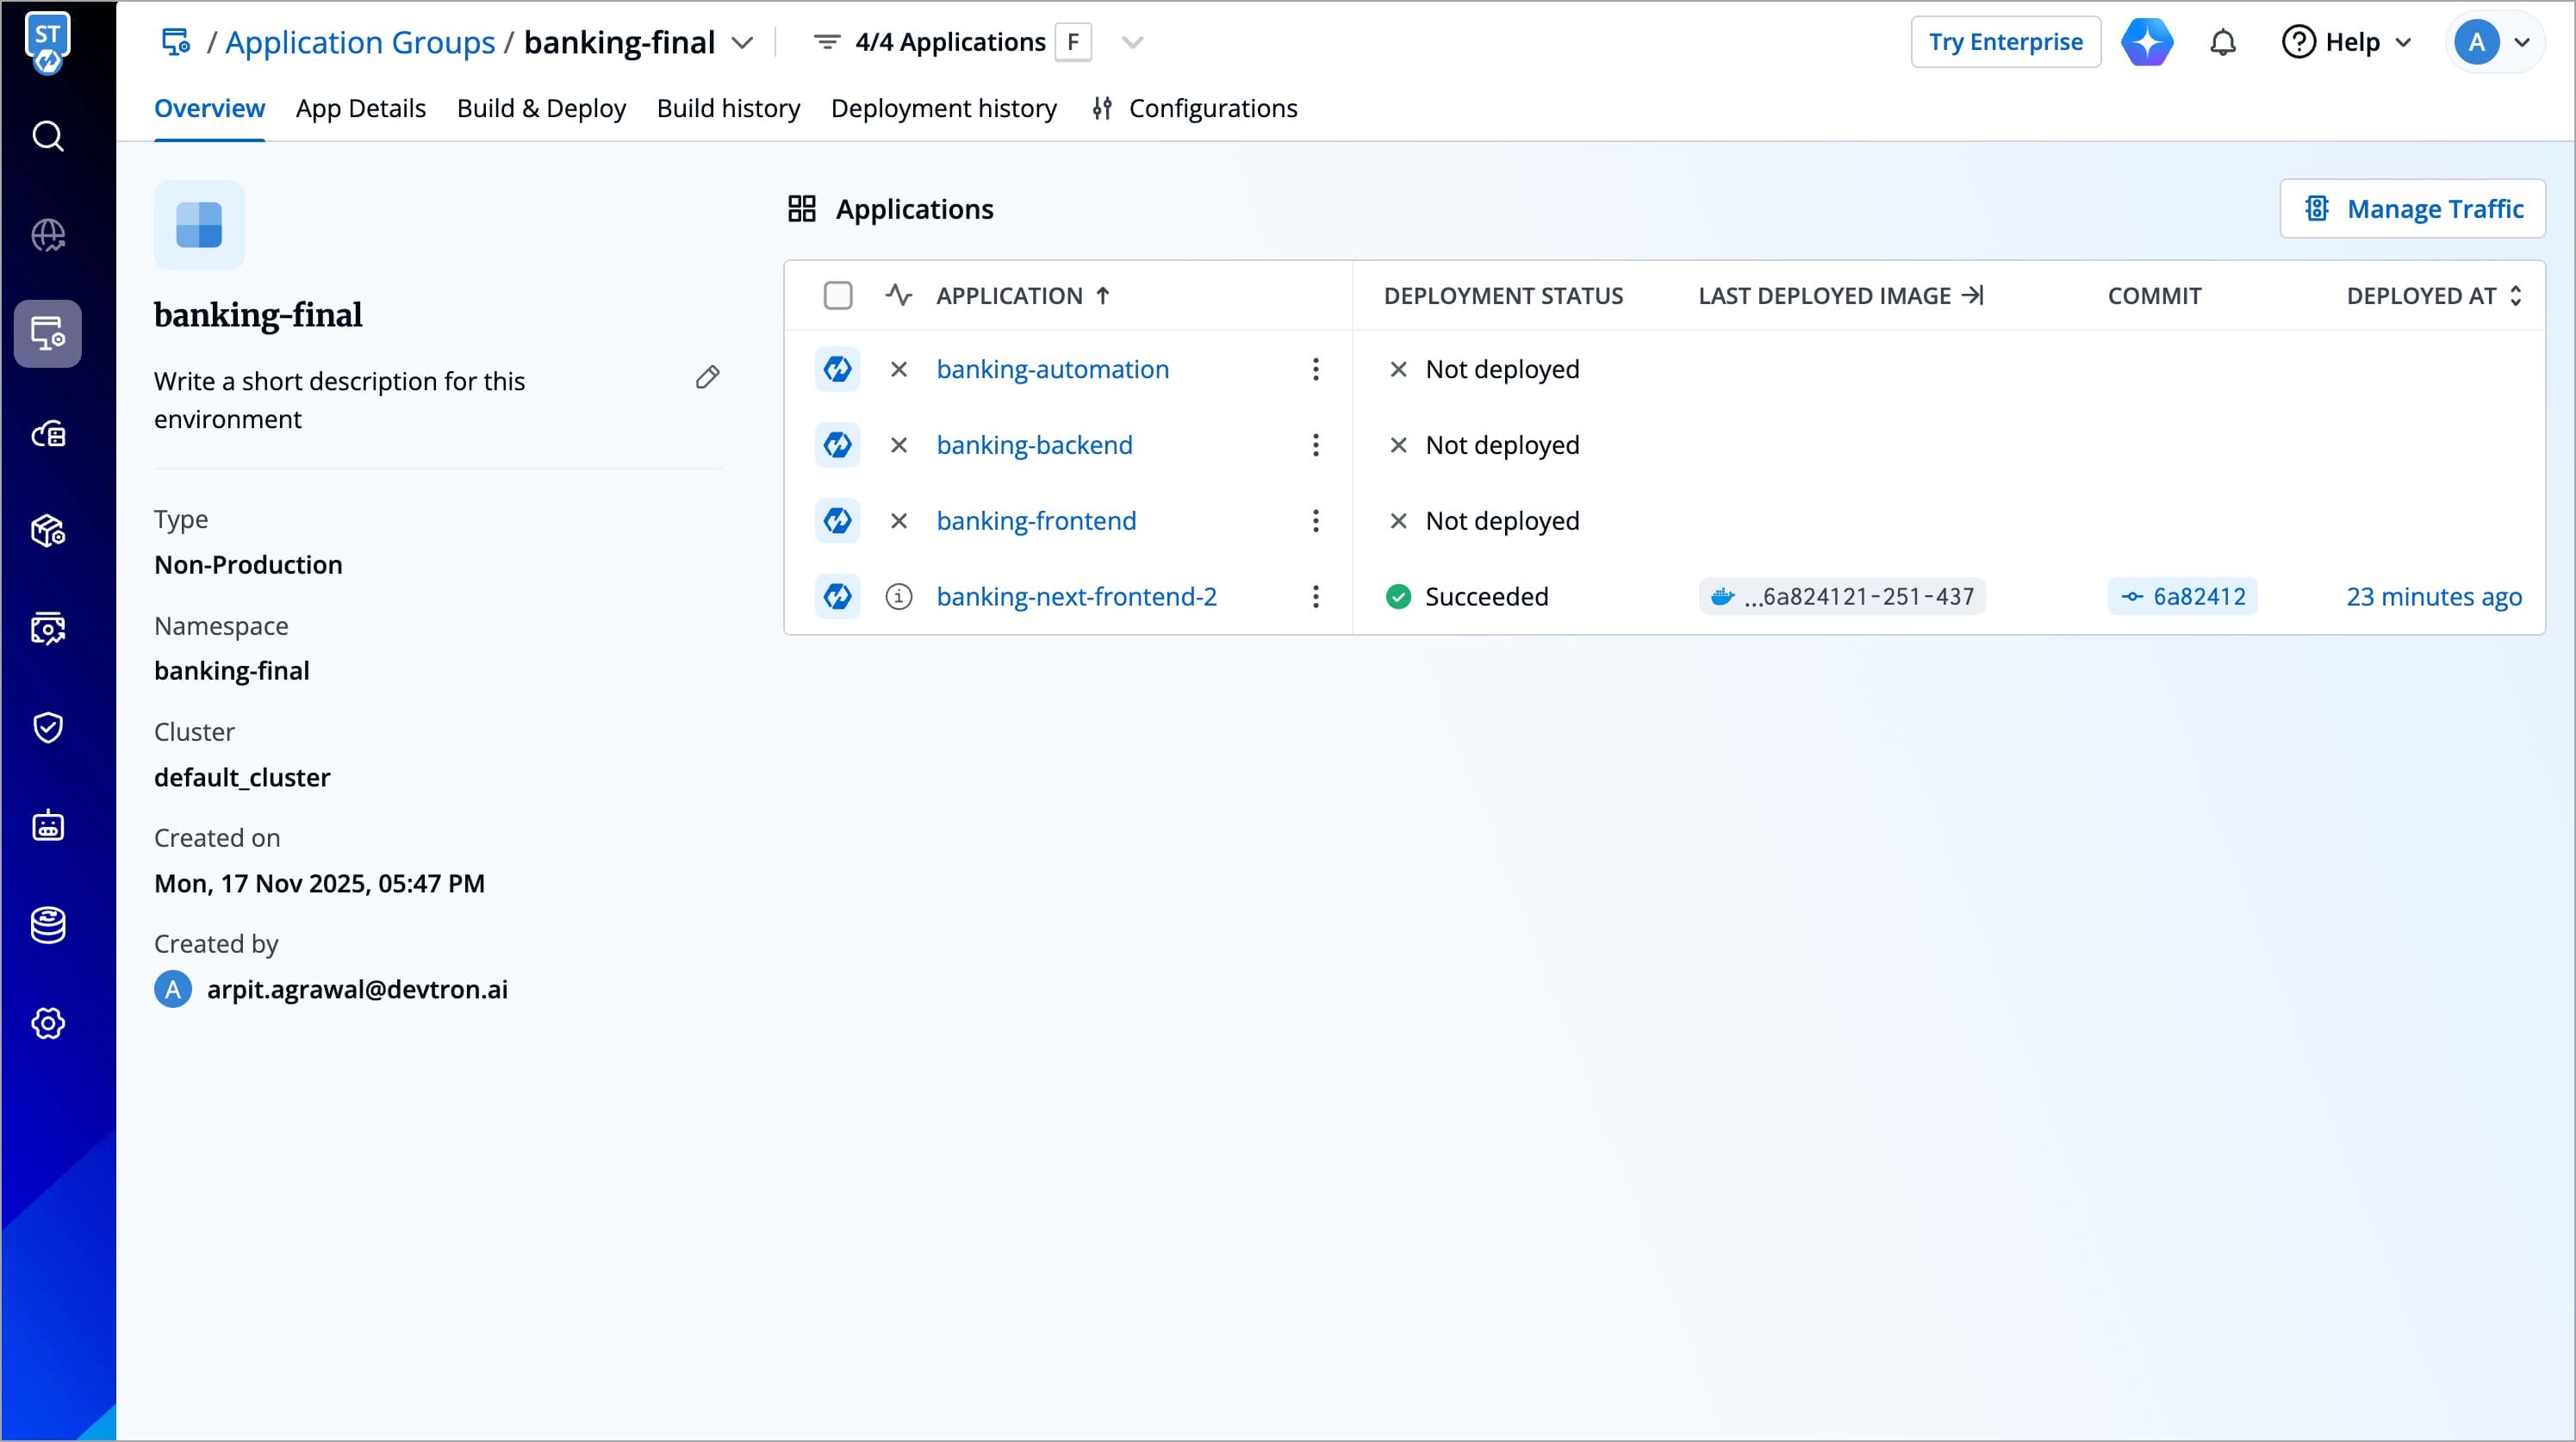This screenshot has height=1442, width=2576.
Task: Toggle select-all applications checkbox
Action: coord(837,296)
